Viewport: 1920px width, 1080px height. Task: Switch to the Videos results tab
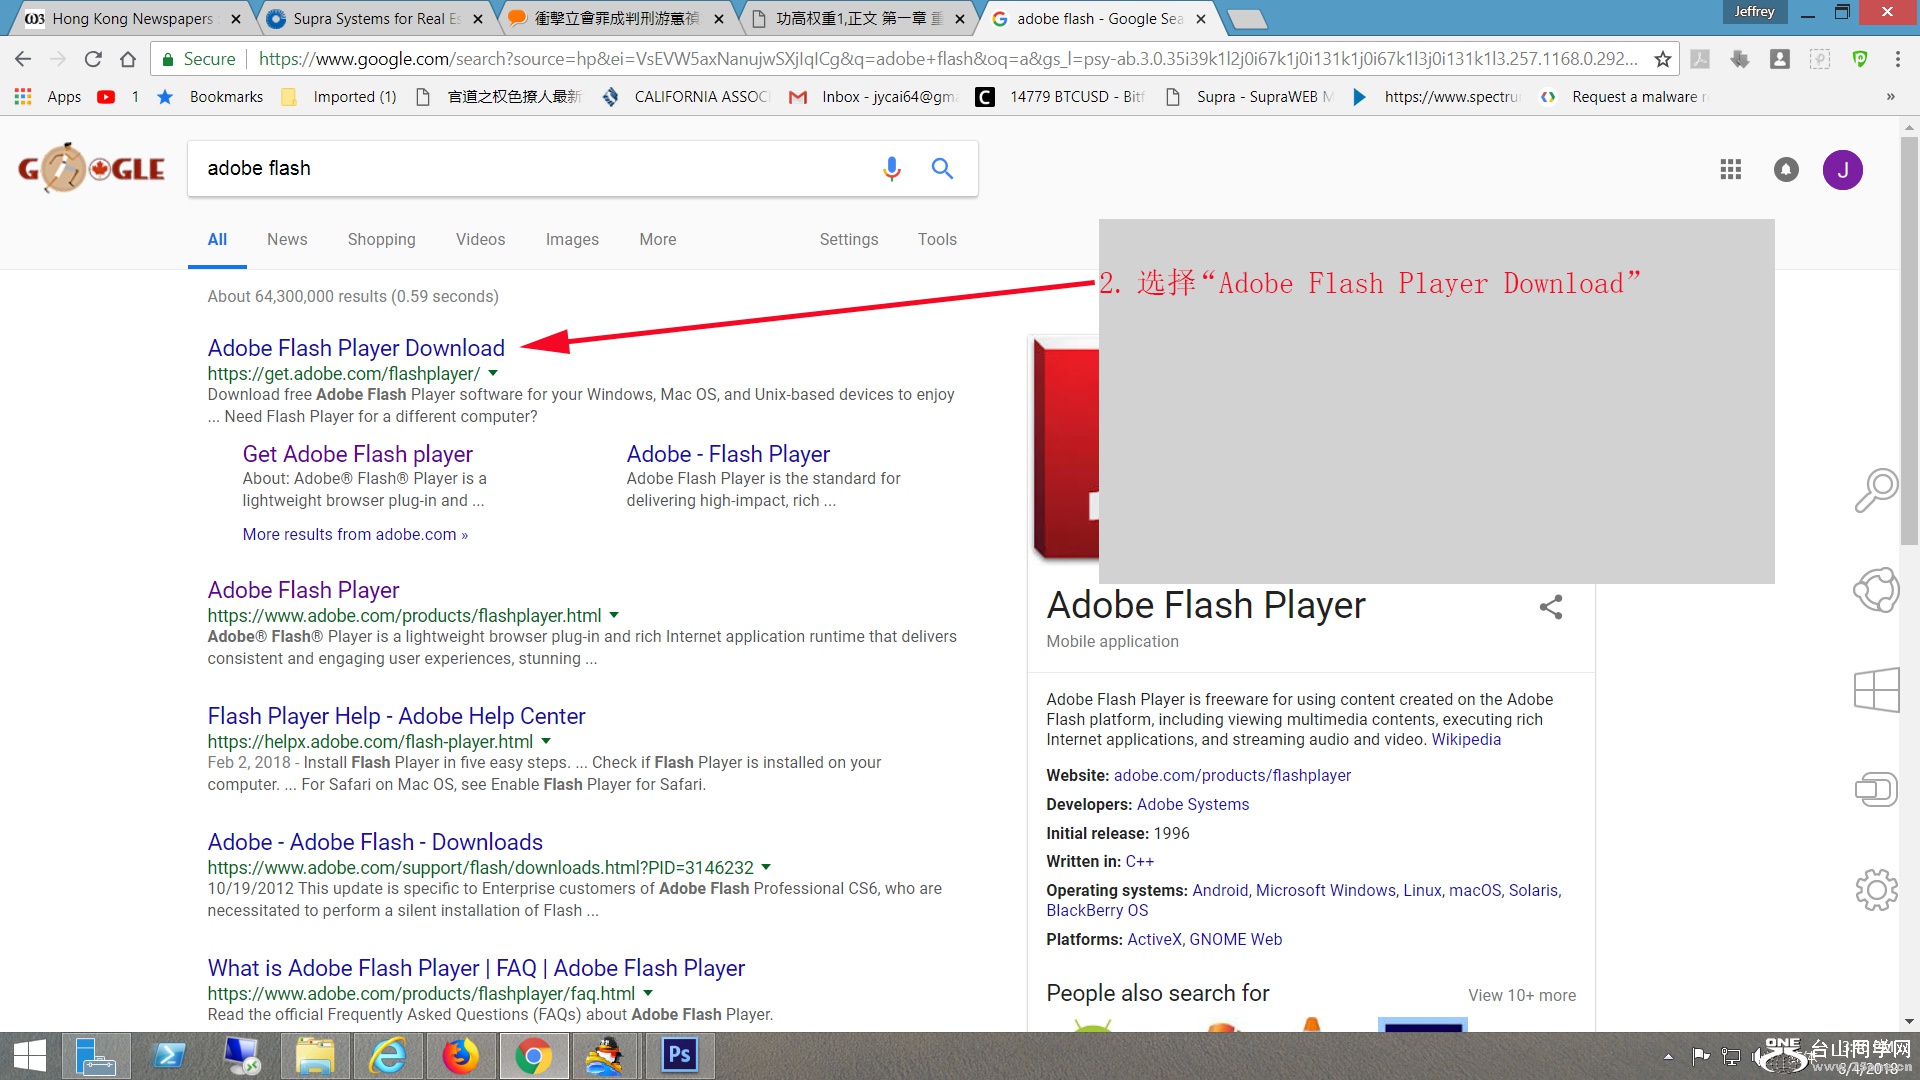point(480,239)
